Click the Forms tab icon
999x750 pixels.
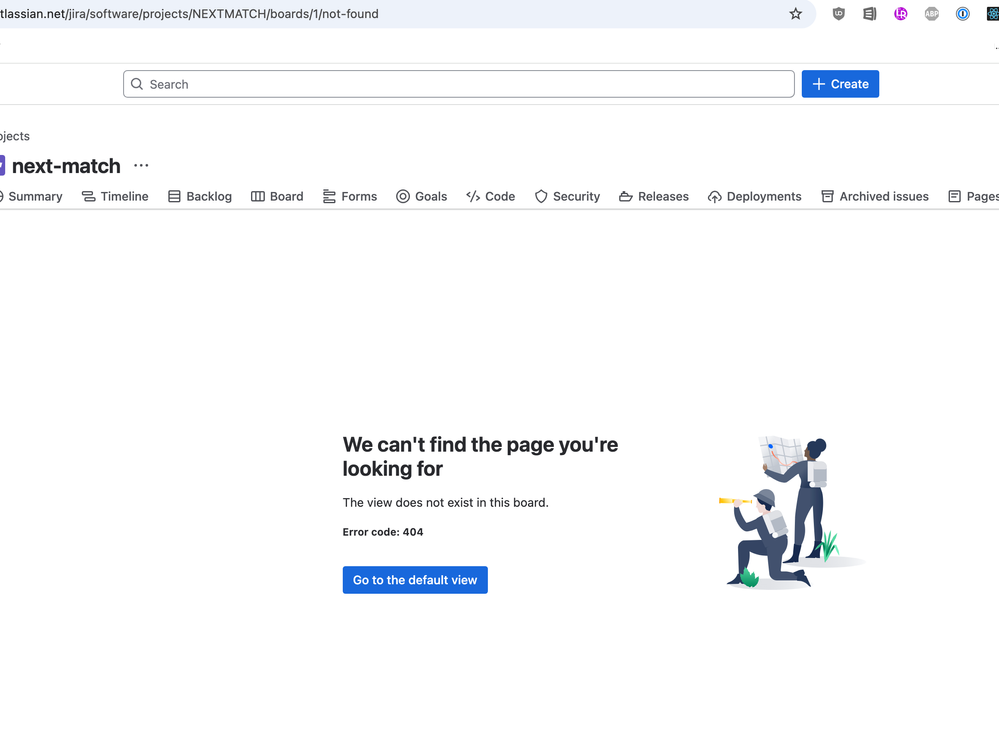[329, 196]
